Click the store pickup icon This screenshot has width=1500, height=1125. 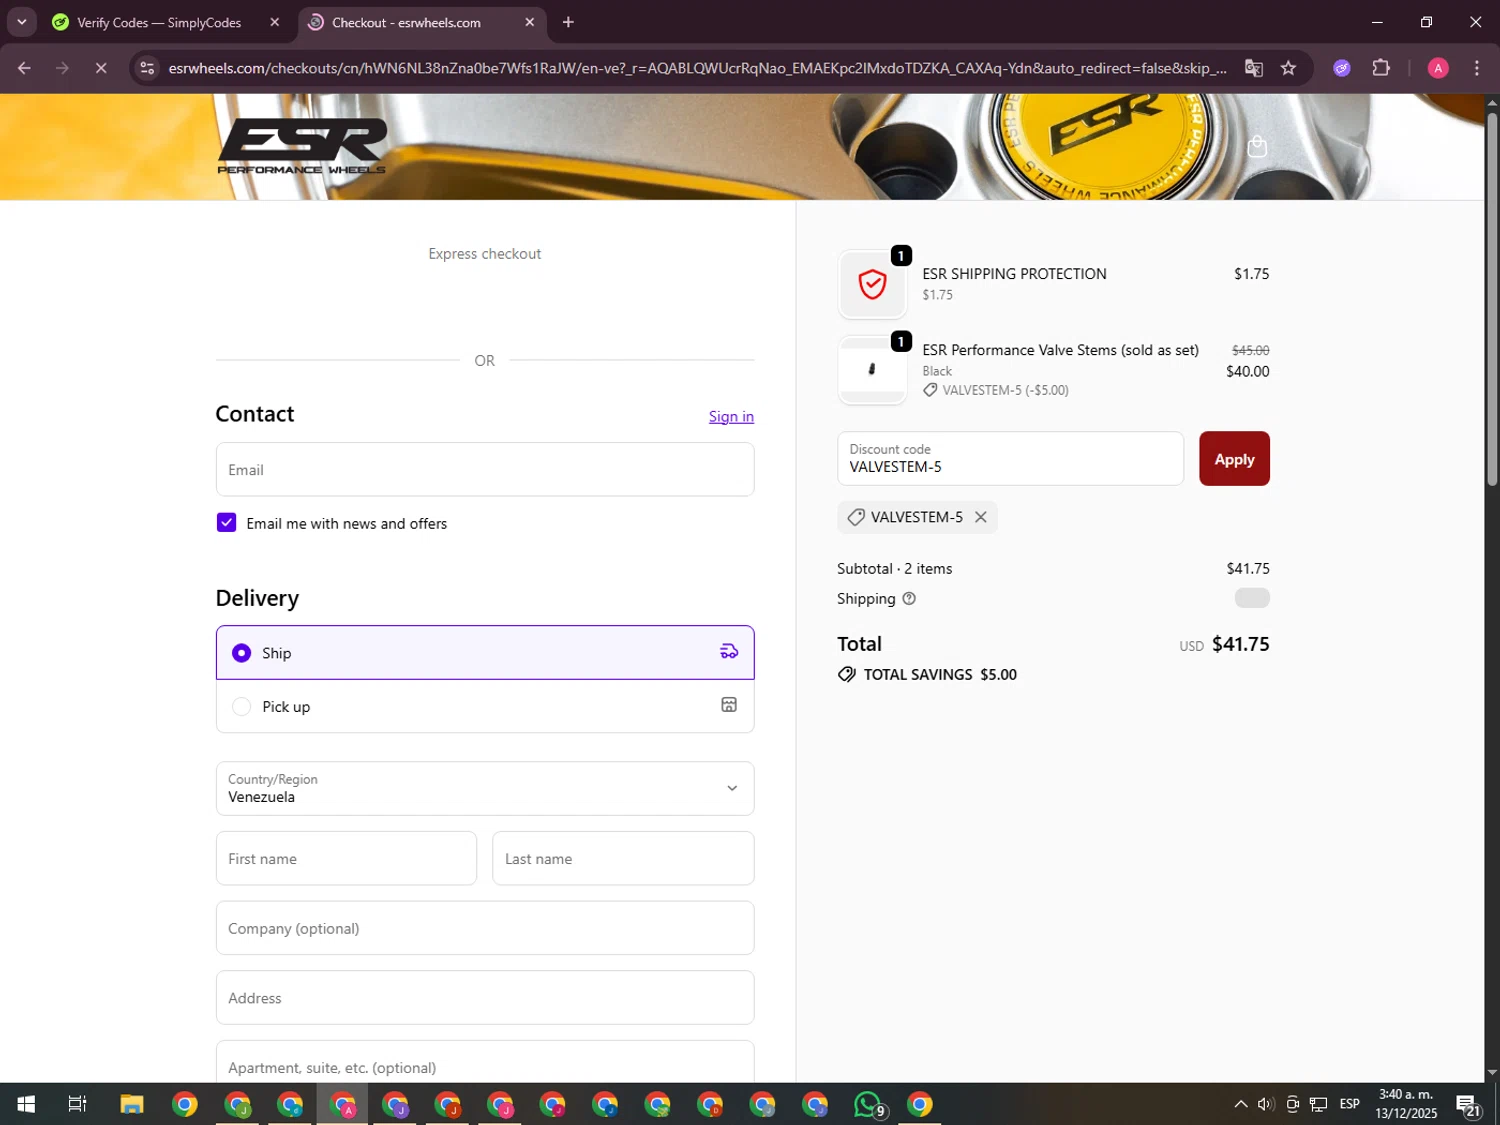(729, 705)
